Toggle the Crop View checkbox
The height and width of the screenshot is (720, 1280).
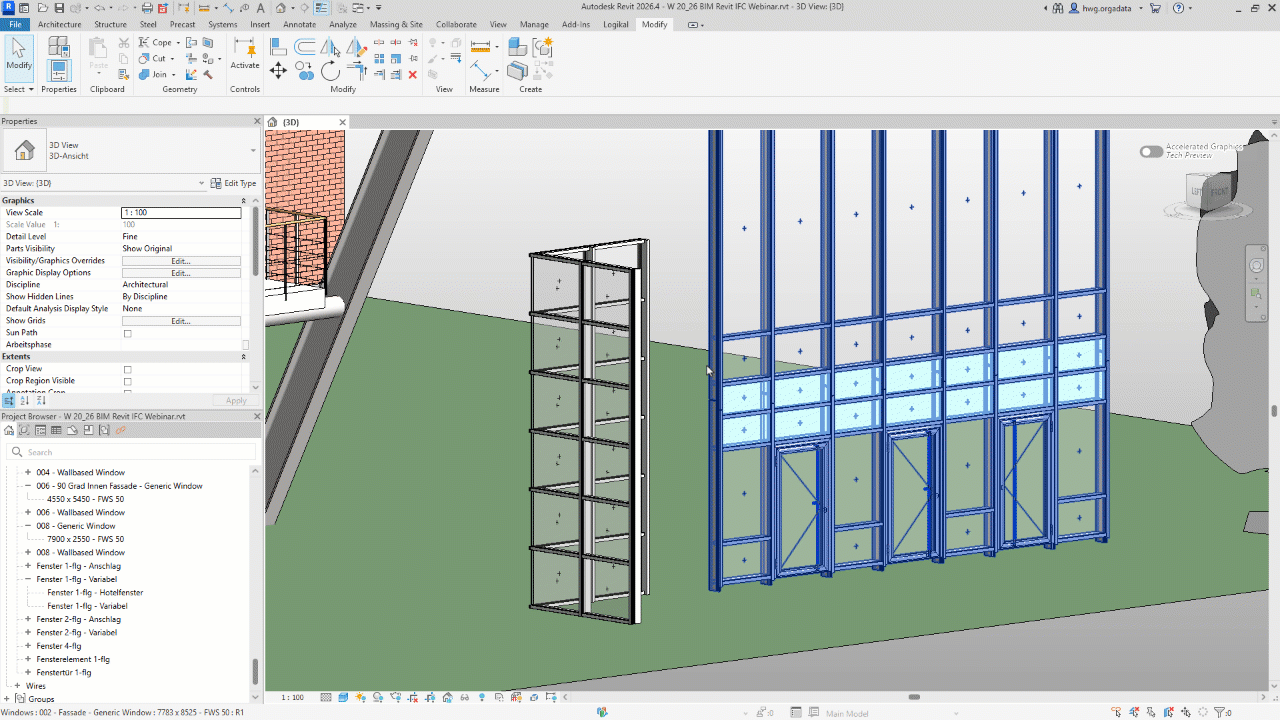click(x=127, y=369)
